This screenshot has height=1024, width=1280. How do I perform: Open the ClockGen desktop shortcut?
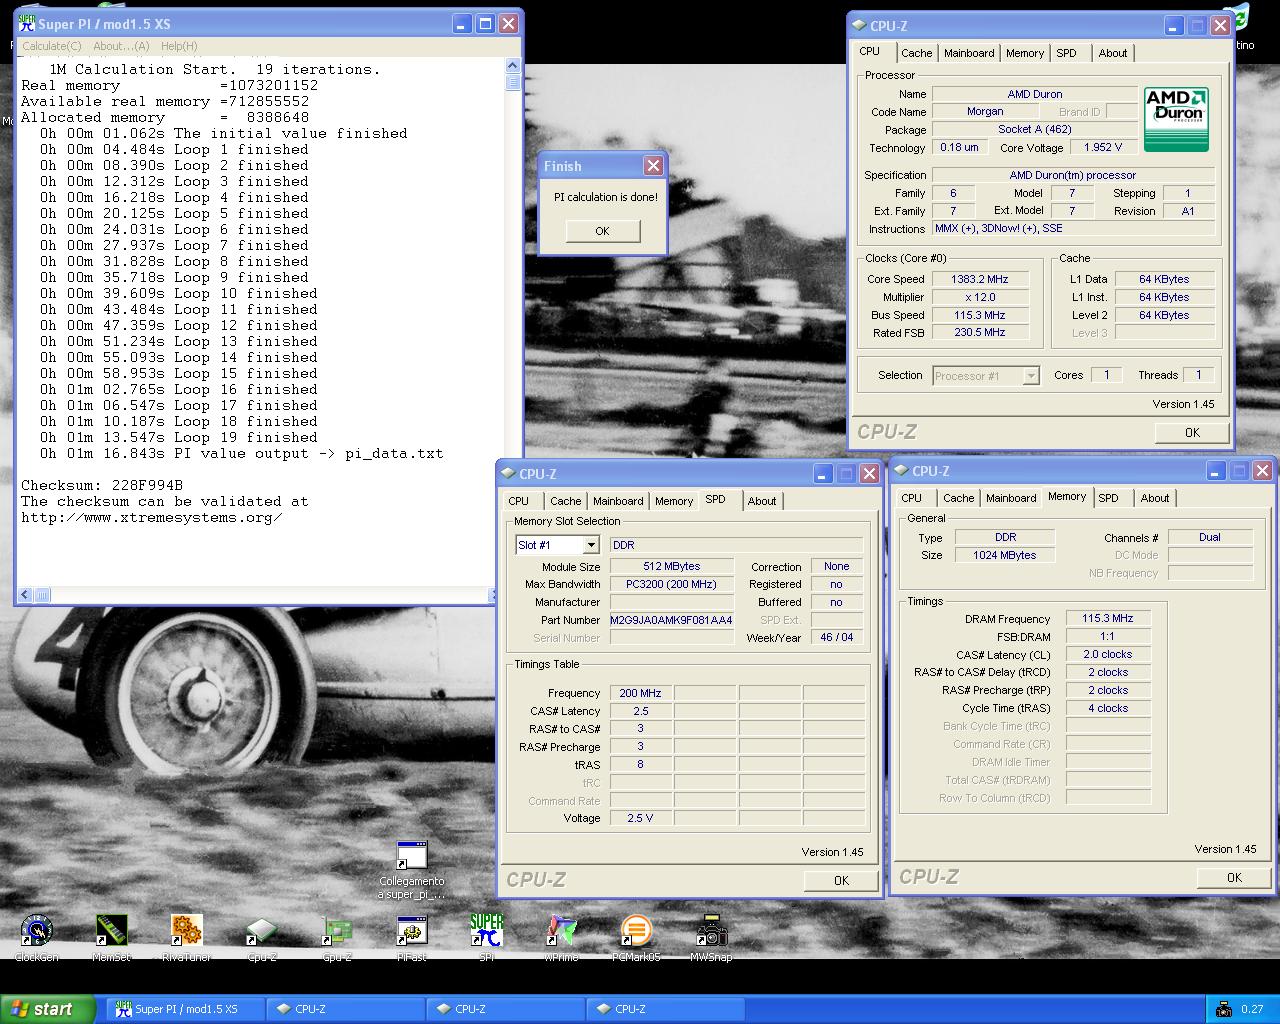point(37,937)
